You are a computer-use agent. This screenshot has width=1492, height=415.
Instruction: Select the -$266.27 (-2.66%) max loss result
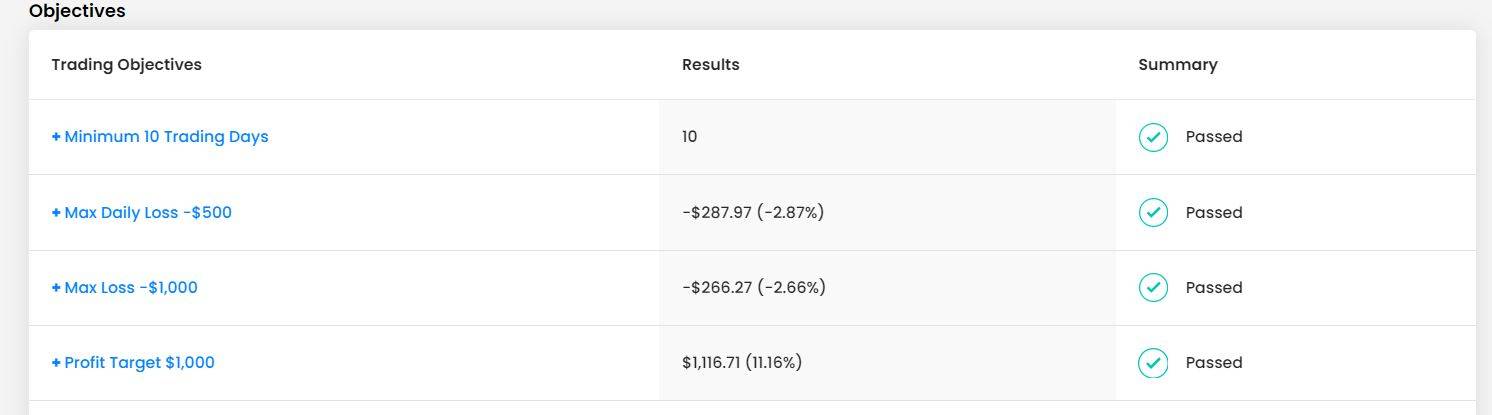(x=754, y=288)
